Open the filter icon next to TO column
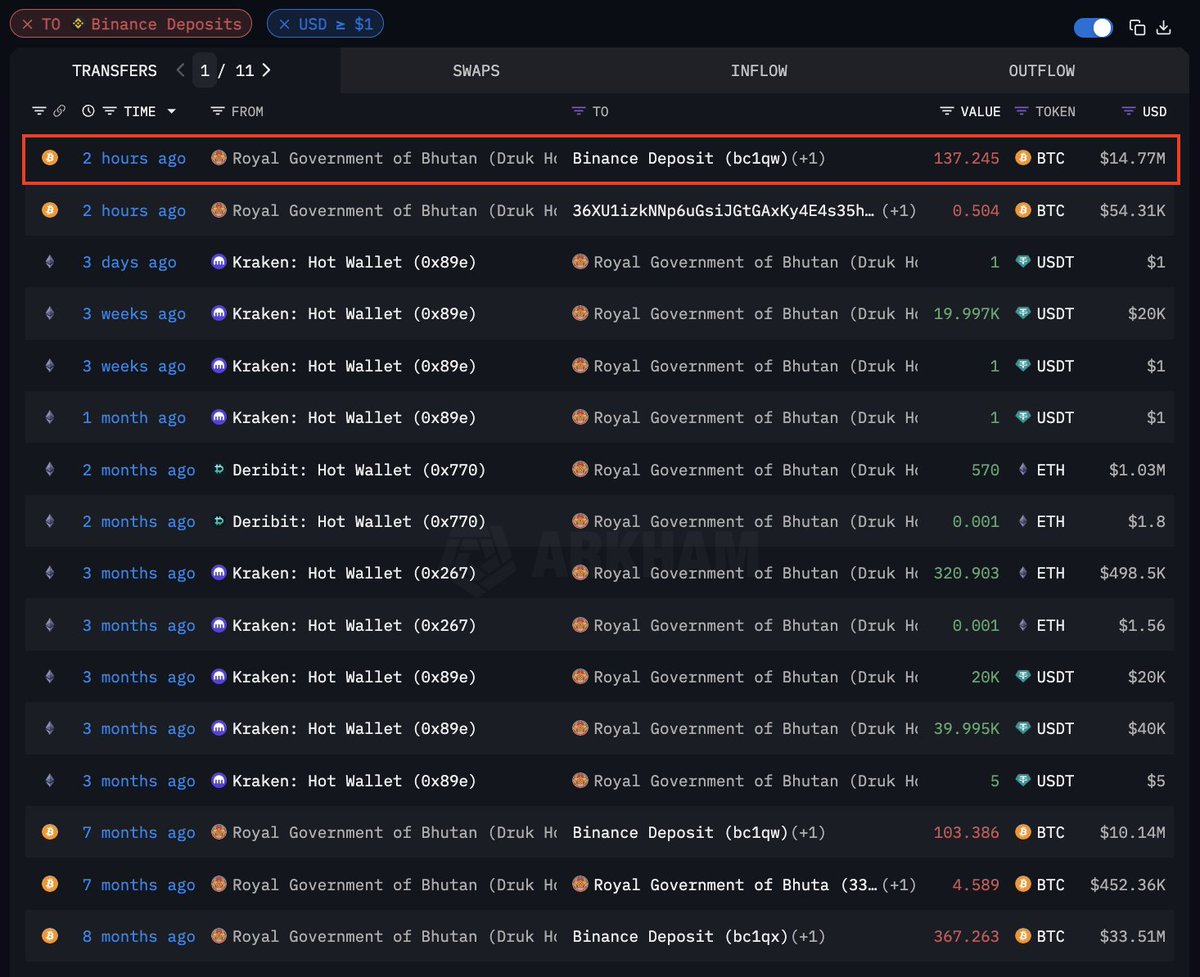This screenshot has height=977, width=1200. [576, 111]
